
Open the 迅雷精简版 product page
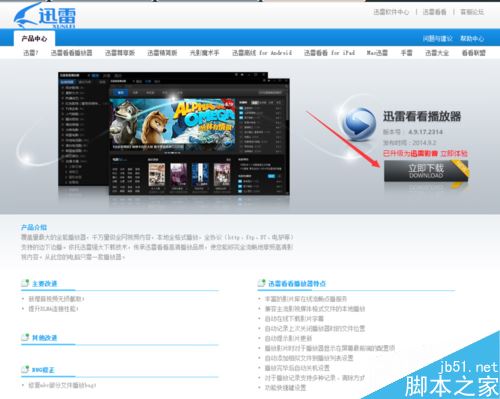coord(162,53)
